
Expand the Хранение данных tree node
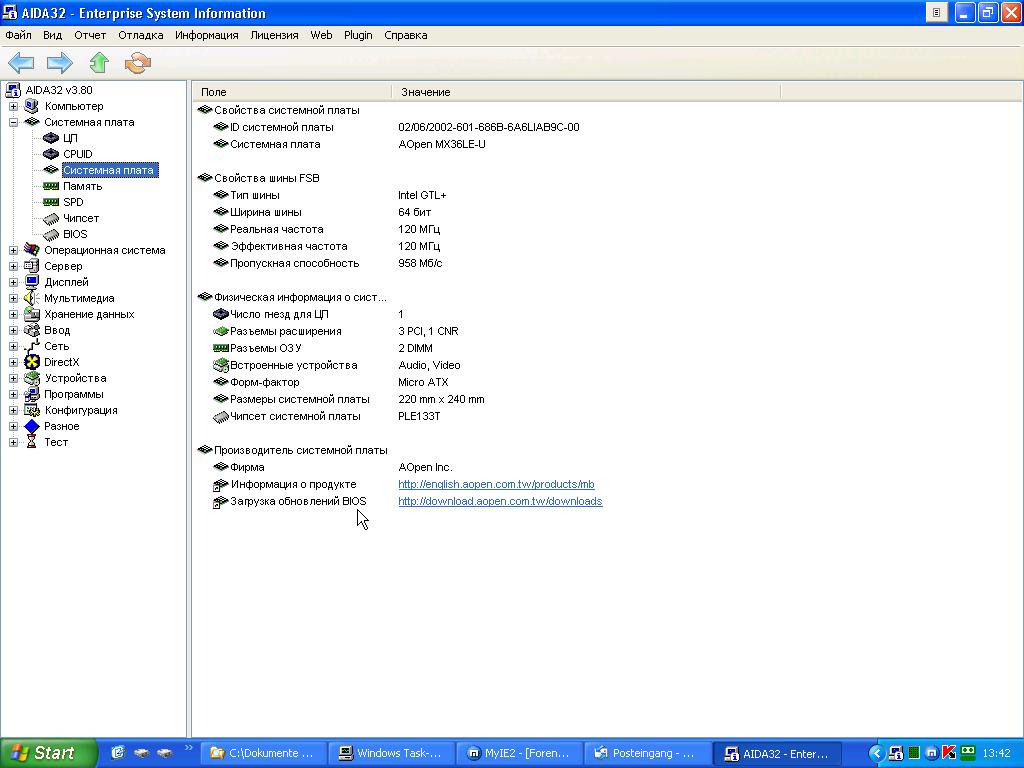click(13, 314)
